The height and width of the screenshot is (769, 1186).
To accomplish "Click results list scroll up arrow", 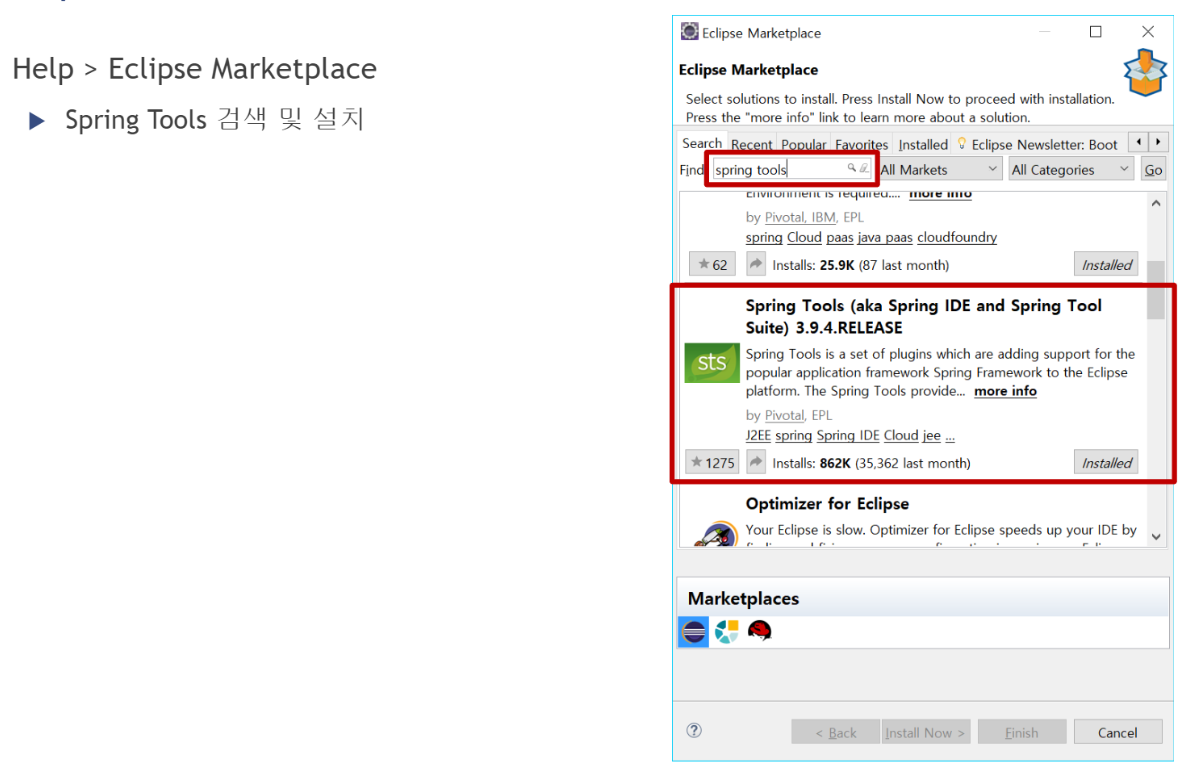I will (1156, 203).
